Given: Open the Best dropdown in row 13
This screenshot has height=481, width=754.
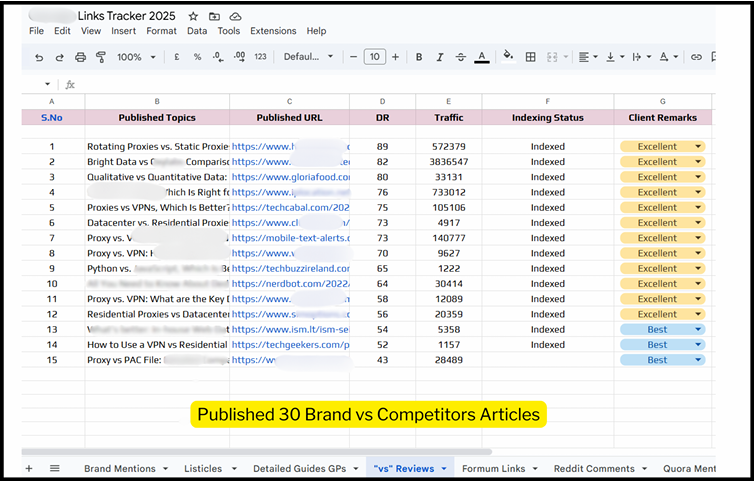Looking at the screenshot, I should point(663,329).
